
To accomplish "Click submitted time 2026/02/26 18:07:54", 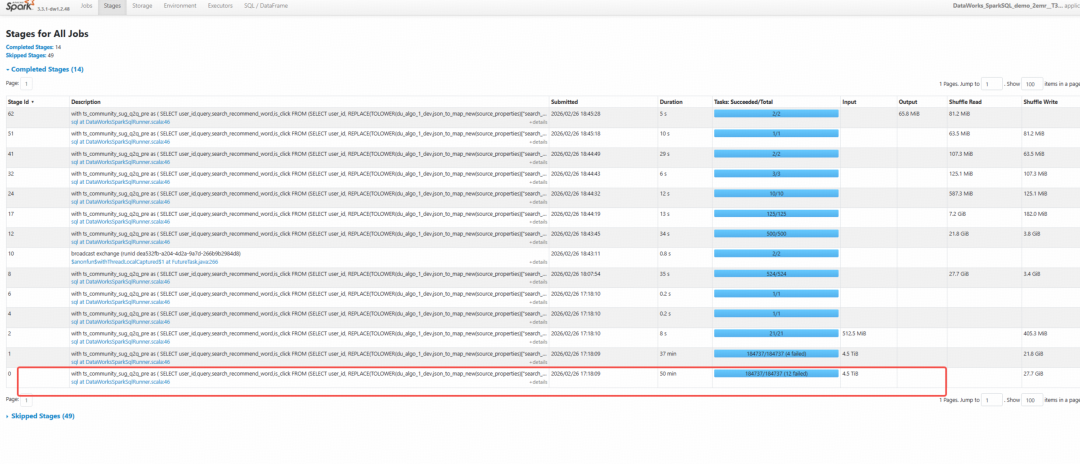I will tap(575, 273).
